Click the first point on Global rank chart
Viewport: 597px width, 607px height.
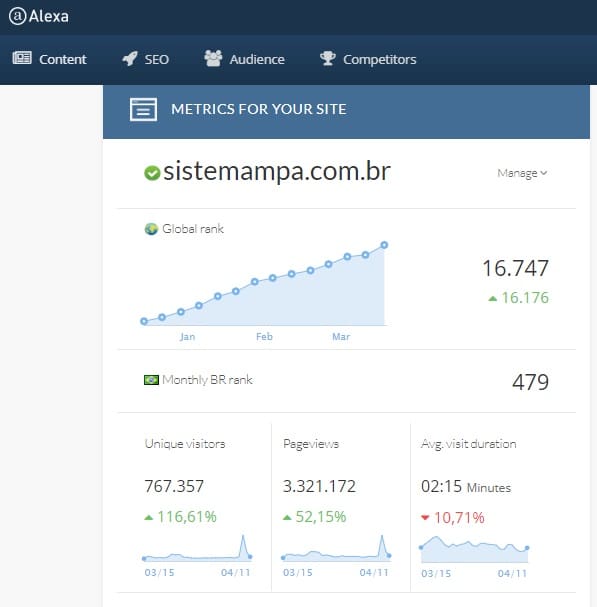(x=144, y=321)
